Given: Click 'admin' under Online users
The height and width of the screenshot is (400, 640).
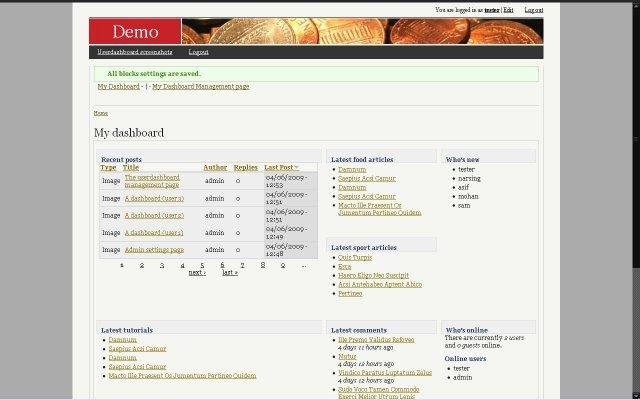Looking at the screenshot, I should pos(463,378).
